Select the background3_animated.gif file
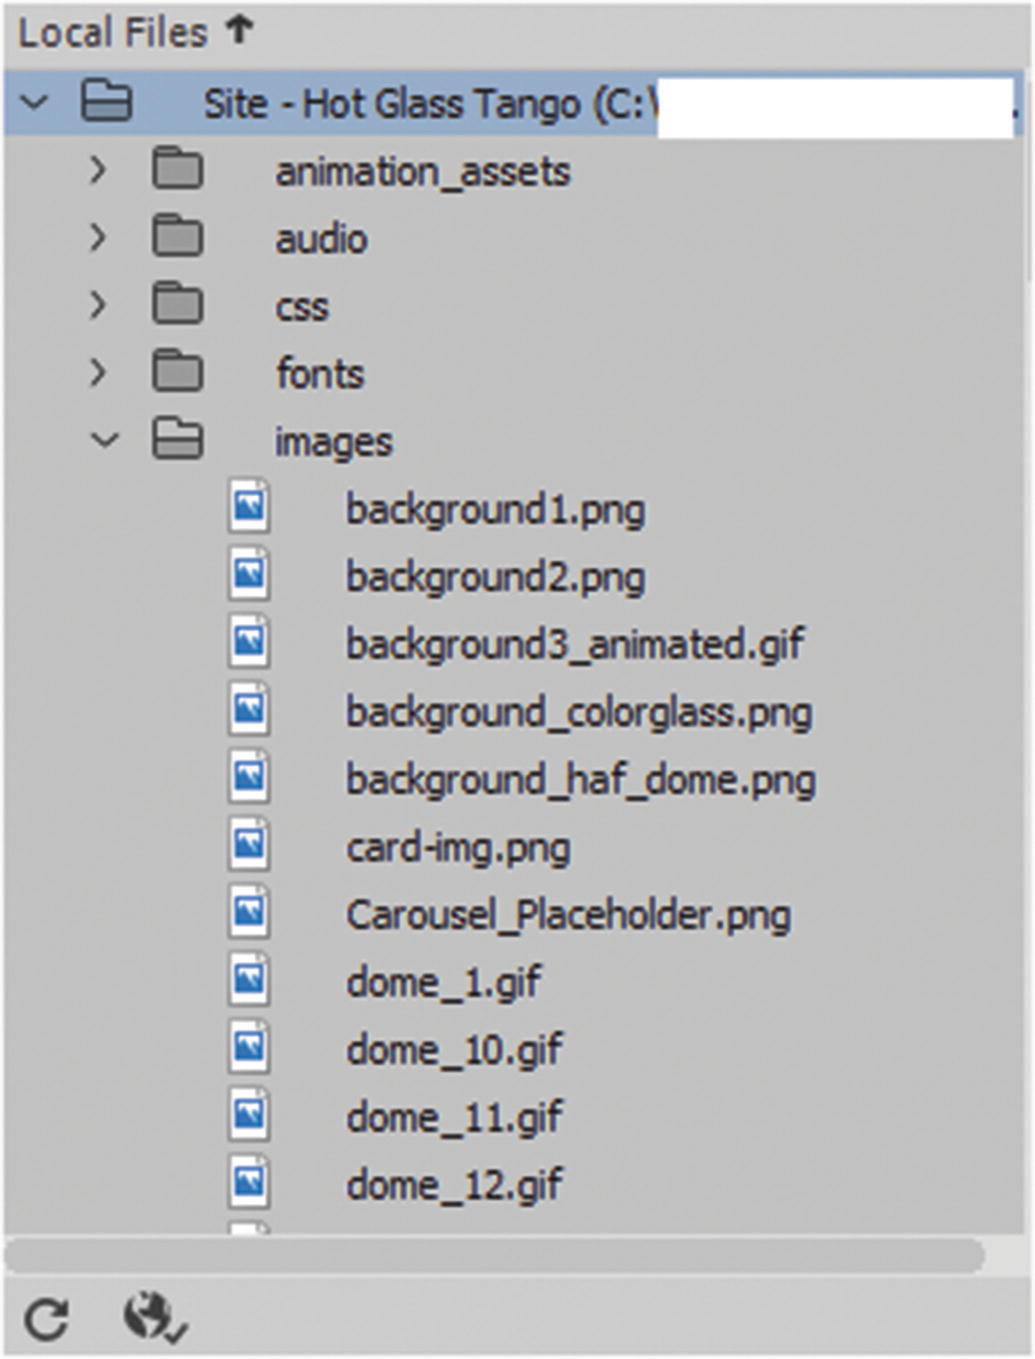Viewport: 1035px width, 1359px height. [x=575, y=644]
